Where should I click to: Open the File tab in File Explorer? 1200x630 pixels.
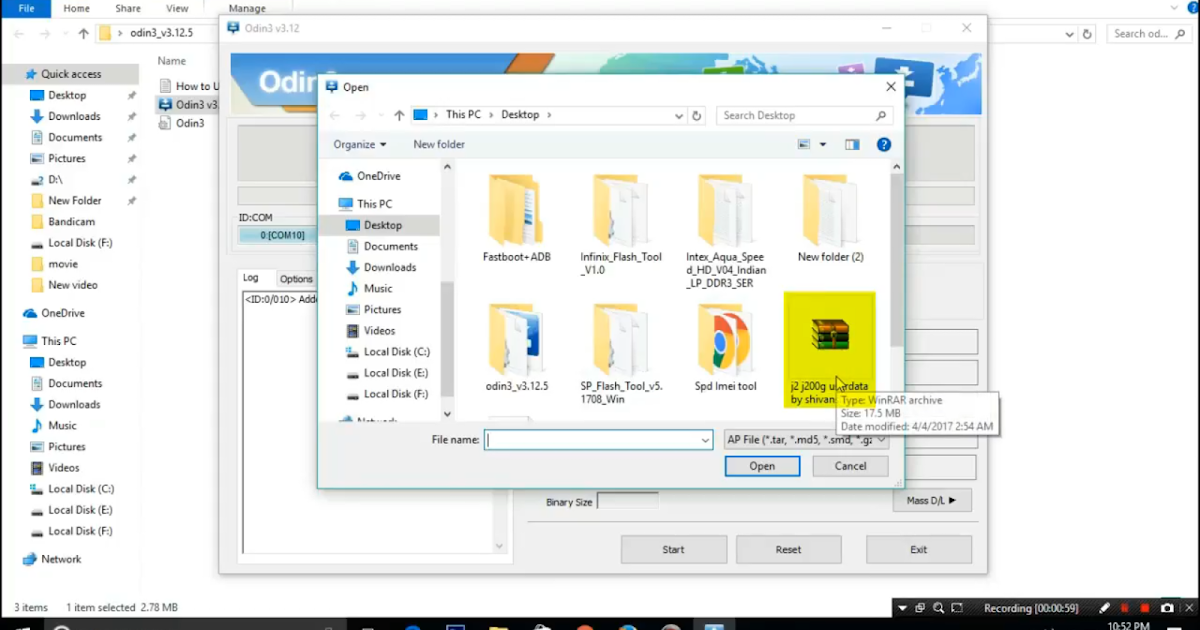coord(26,8)
